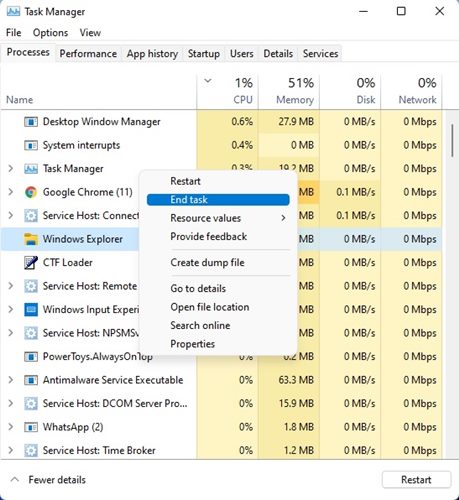
Task: Sort by the CPU column header
Action: point(228,91)
